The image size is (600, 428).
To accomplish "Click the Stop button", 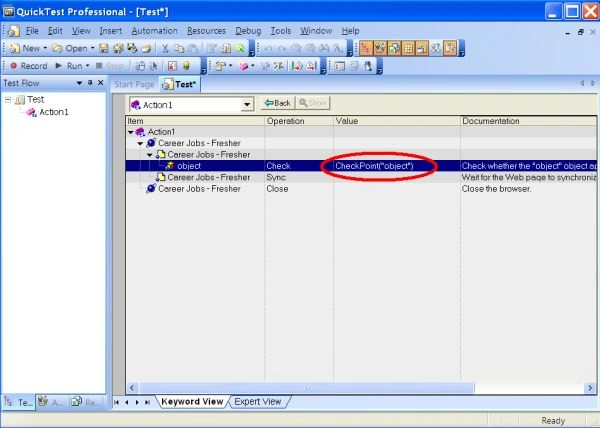I will coord(109,66).
